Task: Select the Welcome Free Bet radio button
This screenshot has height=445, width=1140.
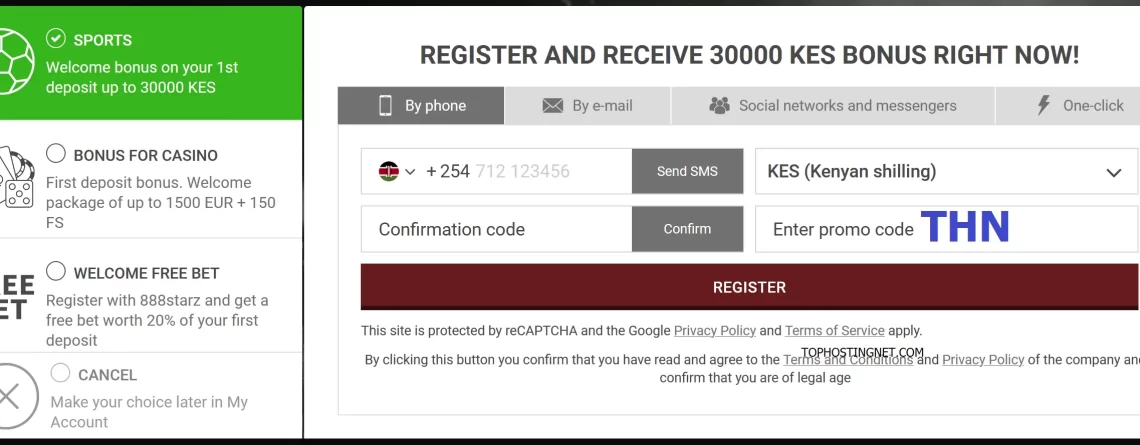Action: click(56, 271)
